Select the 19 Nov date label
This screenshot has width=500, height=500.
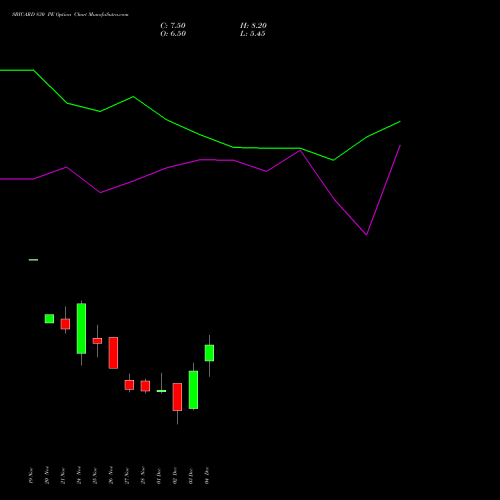[x=31, y=476]
